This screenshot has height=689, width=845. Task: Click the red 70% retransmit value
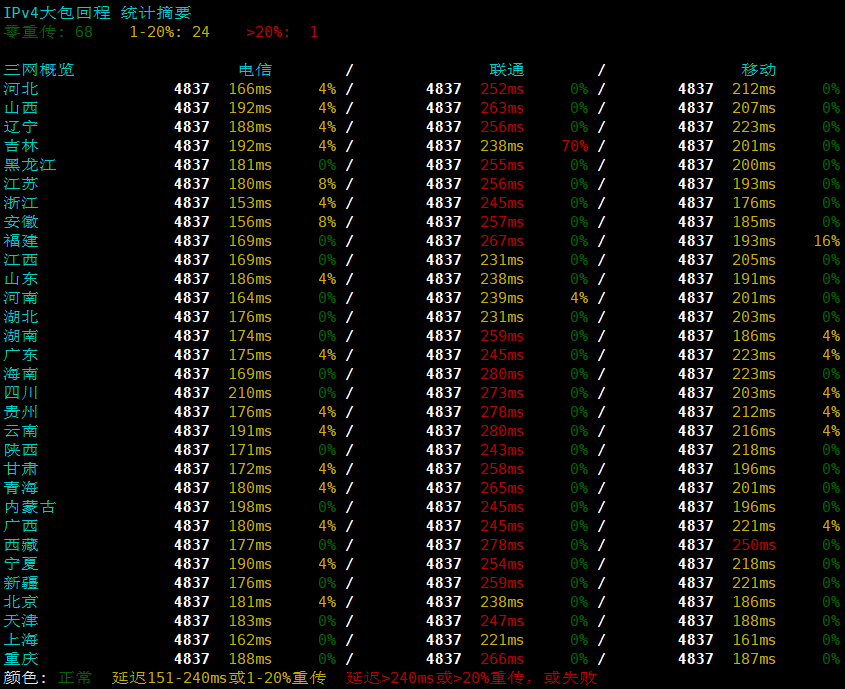click(x=574, y=146)
